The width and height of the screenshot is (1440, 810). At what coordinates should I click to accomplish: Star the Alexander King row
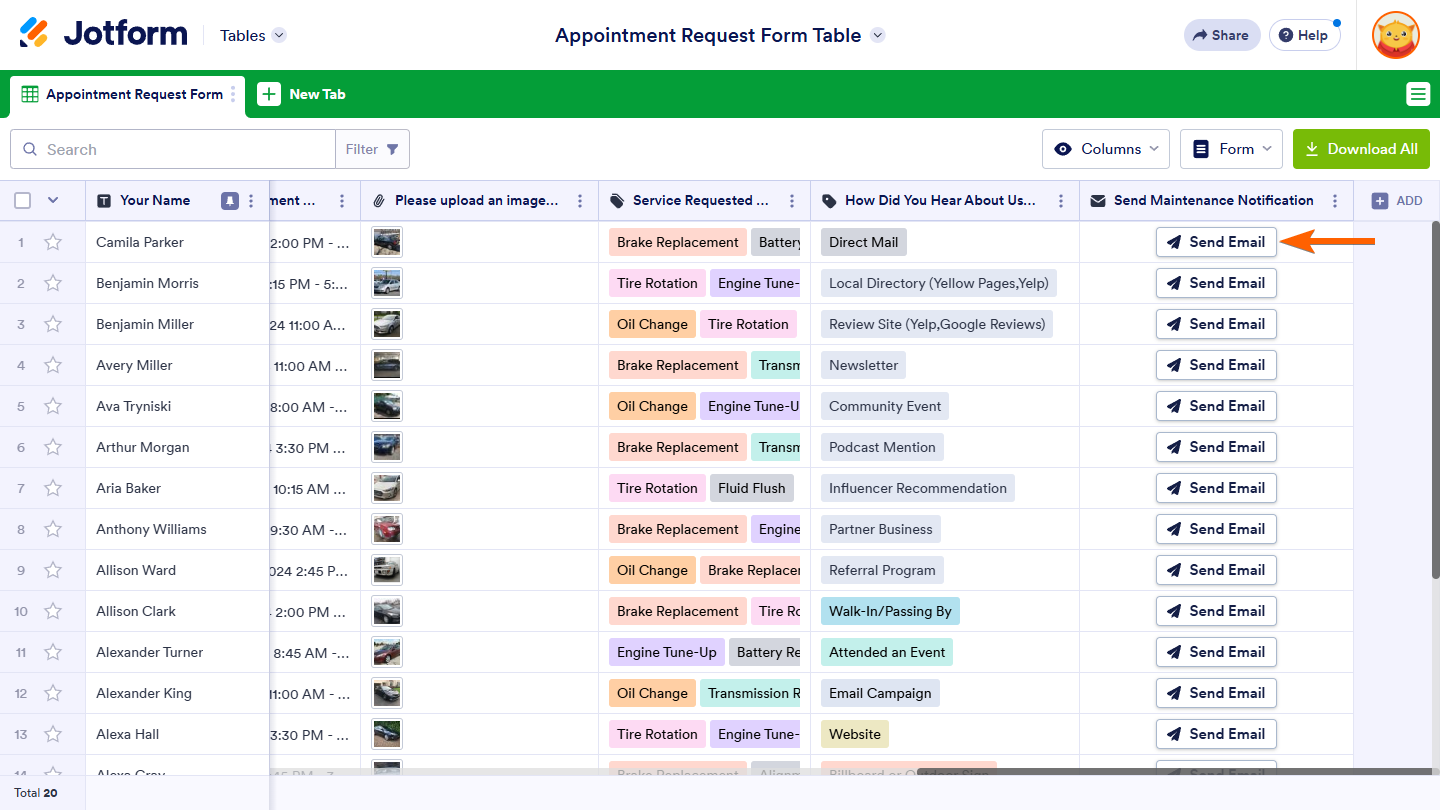click(x=53, y=693)
